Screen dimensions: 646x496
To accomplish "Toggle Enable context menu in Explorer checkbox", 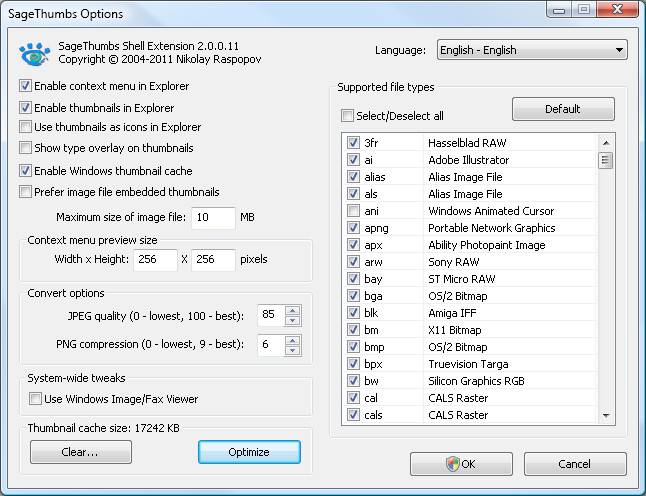I will (x=25, y=86).
